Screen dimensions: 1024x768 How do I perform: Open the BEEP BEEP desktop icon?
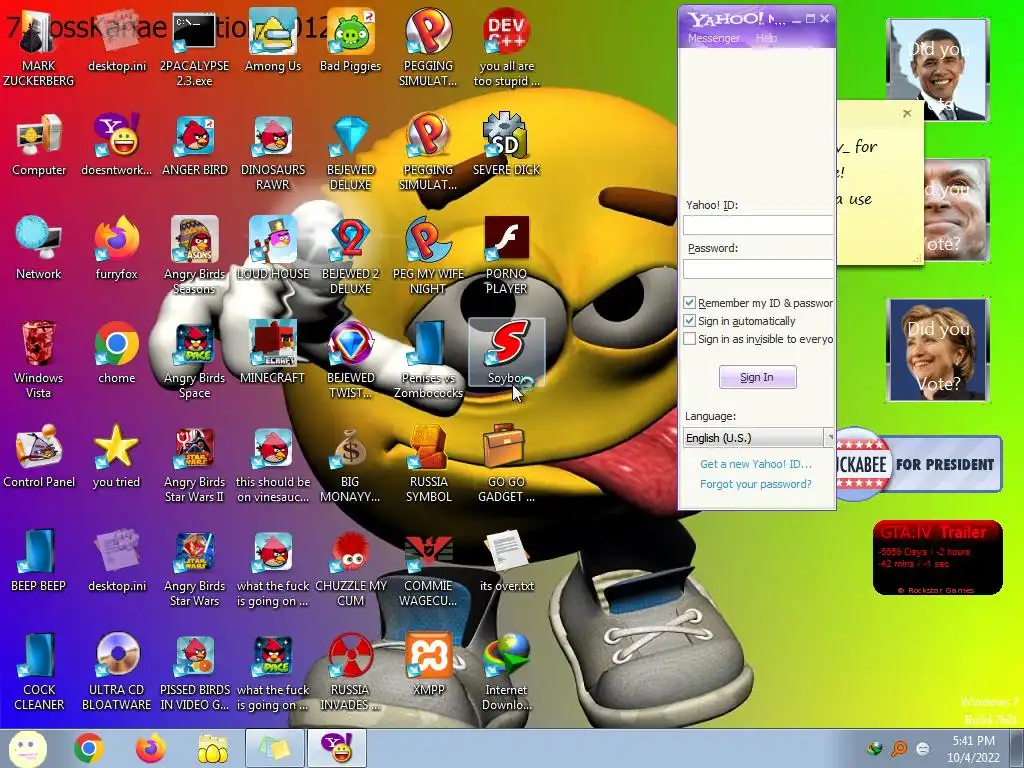[39, 560]
